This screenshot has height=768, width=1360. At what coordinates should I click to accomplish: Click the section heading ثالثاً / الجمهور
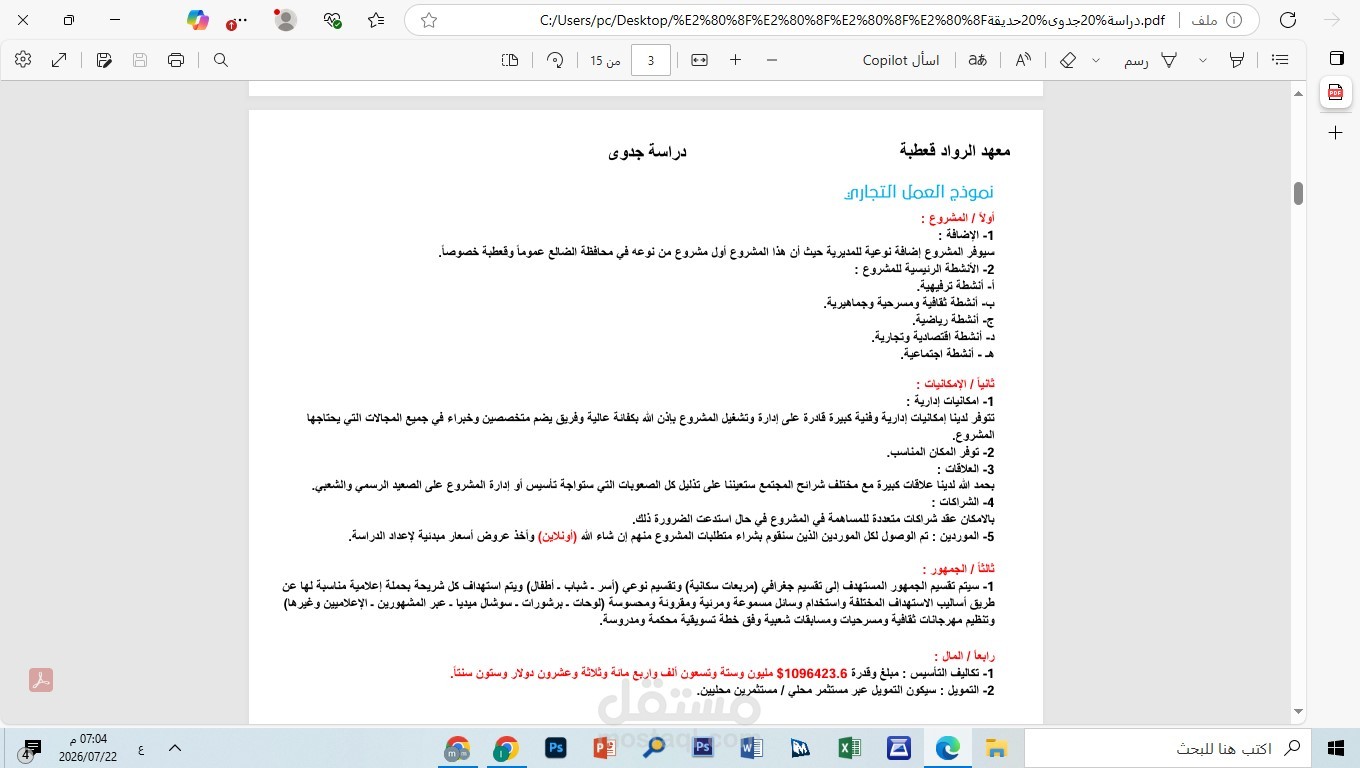[x=958, y=569]
